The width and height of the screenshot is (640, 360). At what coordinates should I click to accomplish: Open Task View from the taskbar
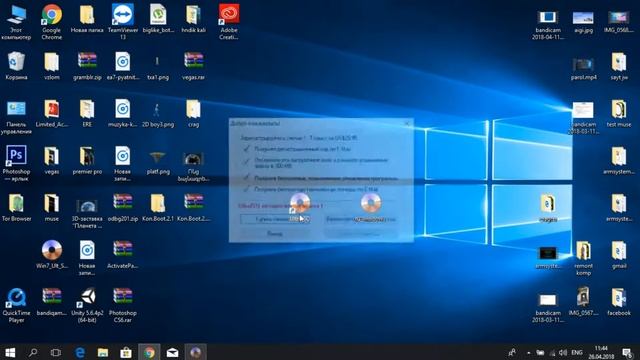pos(56,352)
